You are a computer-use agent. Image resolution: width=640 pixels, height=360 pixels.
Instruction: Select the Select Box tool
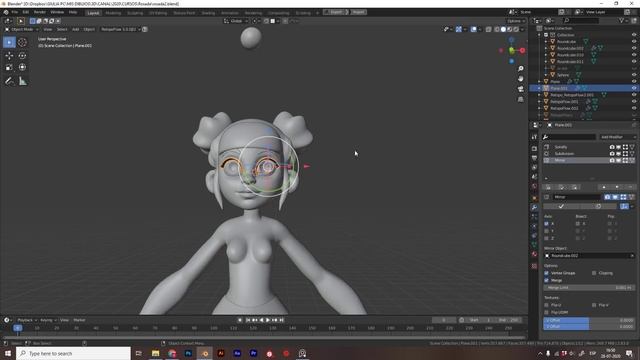click(x=9, y=42)
